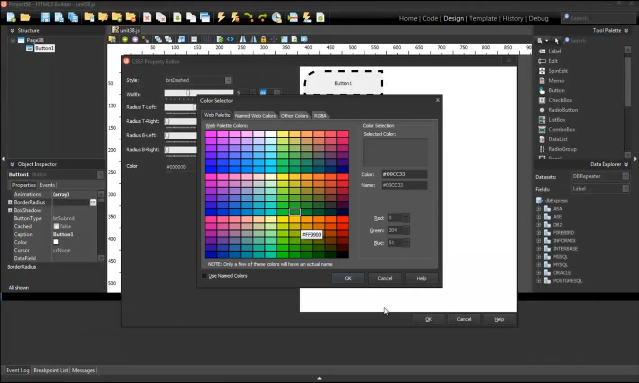
Task: Switch to the History view
Action: pos(513,18)
